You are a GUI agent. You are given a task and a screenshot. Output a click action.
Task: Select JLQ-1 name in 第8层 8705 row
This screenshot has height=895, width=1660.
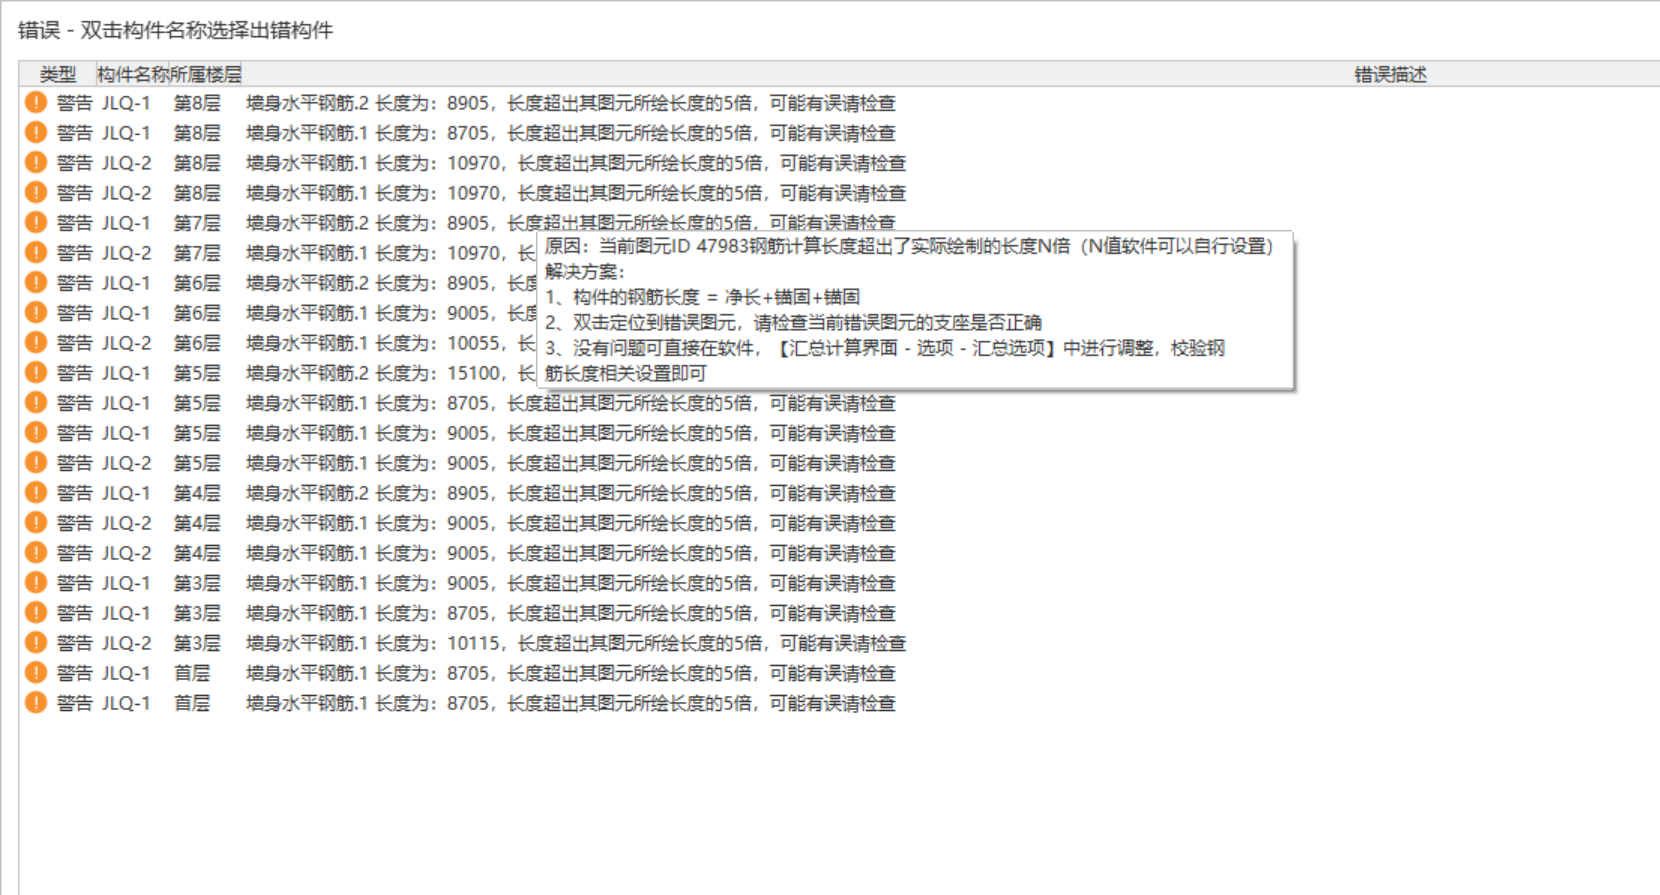[x=126, y=133]
